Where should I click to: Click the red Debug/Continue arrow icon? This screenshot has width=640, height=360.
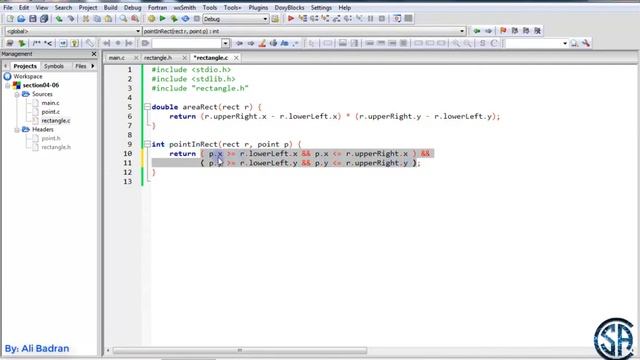(x=291, y=19)
